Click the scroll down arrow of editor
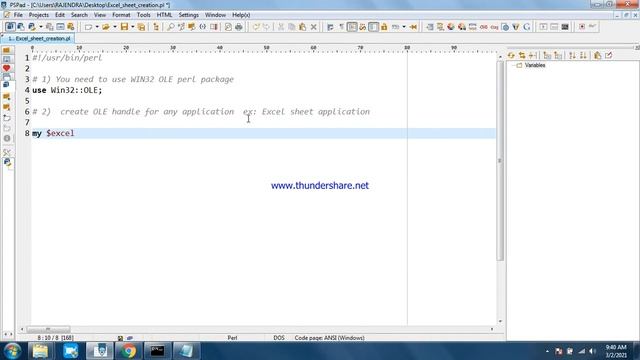 500,322
